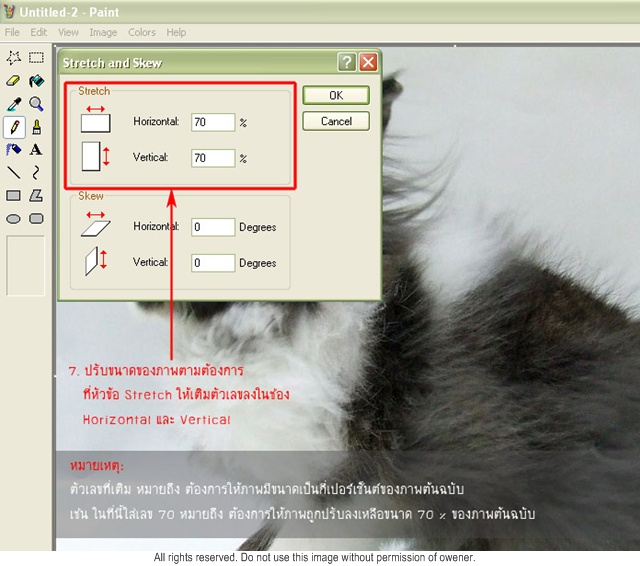The image size is (640, 566).
Task: Pick the Rectangle shape tool
Action: (13, 195)
